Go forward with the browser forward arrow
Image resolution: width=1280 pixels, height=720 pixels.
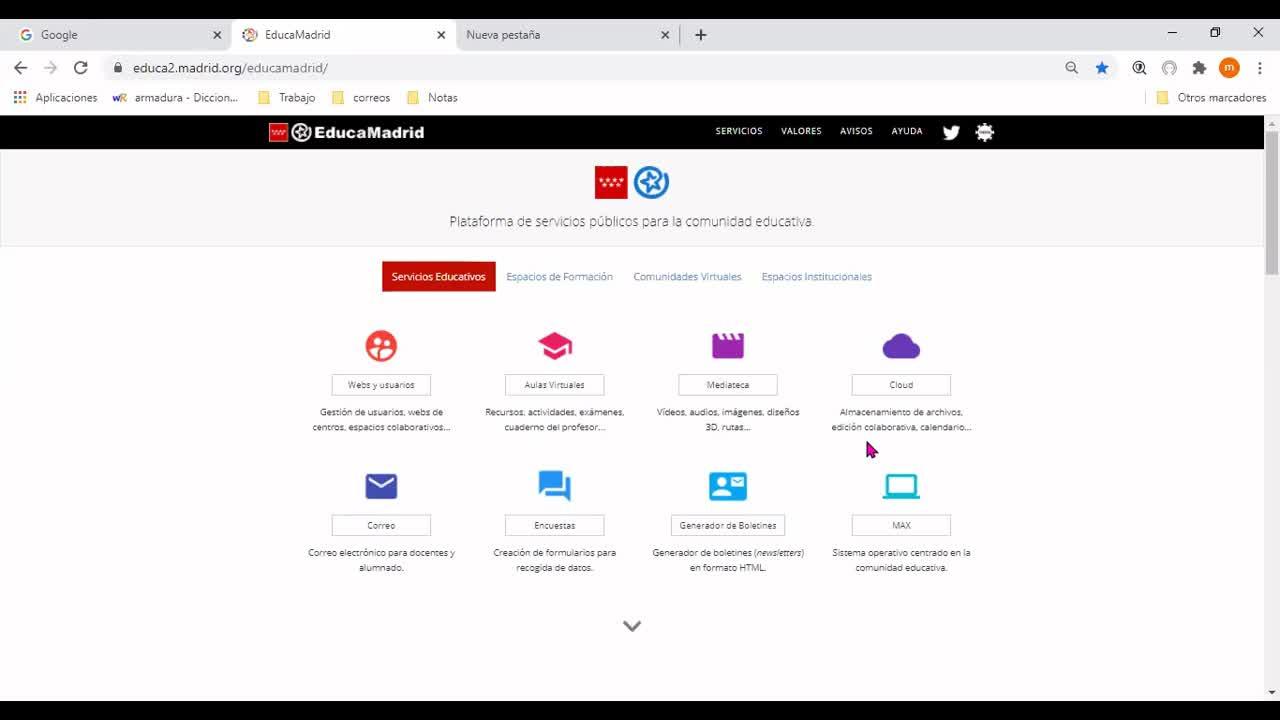click(x=51, y=68)
